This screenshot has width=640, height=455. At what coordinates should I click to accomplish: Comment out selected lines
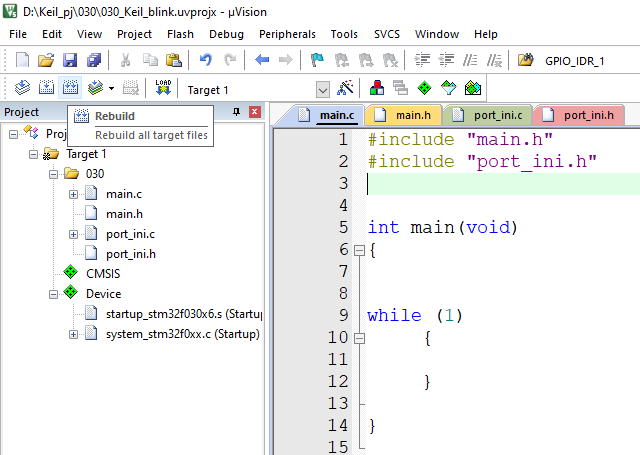click(470, 60)
